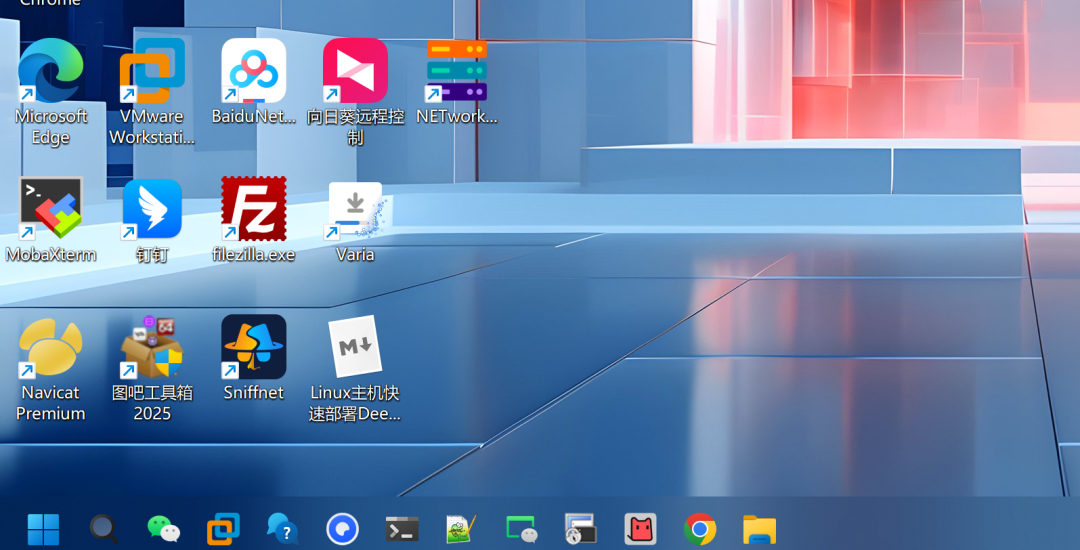
Task: Click the window-with-lock taskbar icon
Action: [581, 529]
